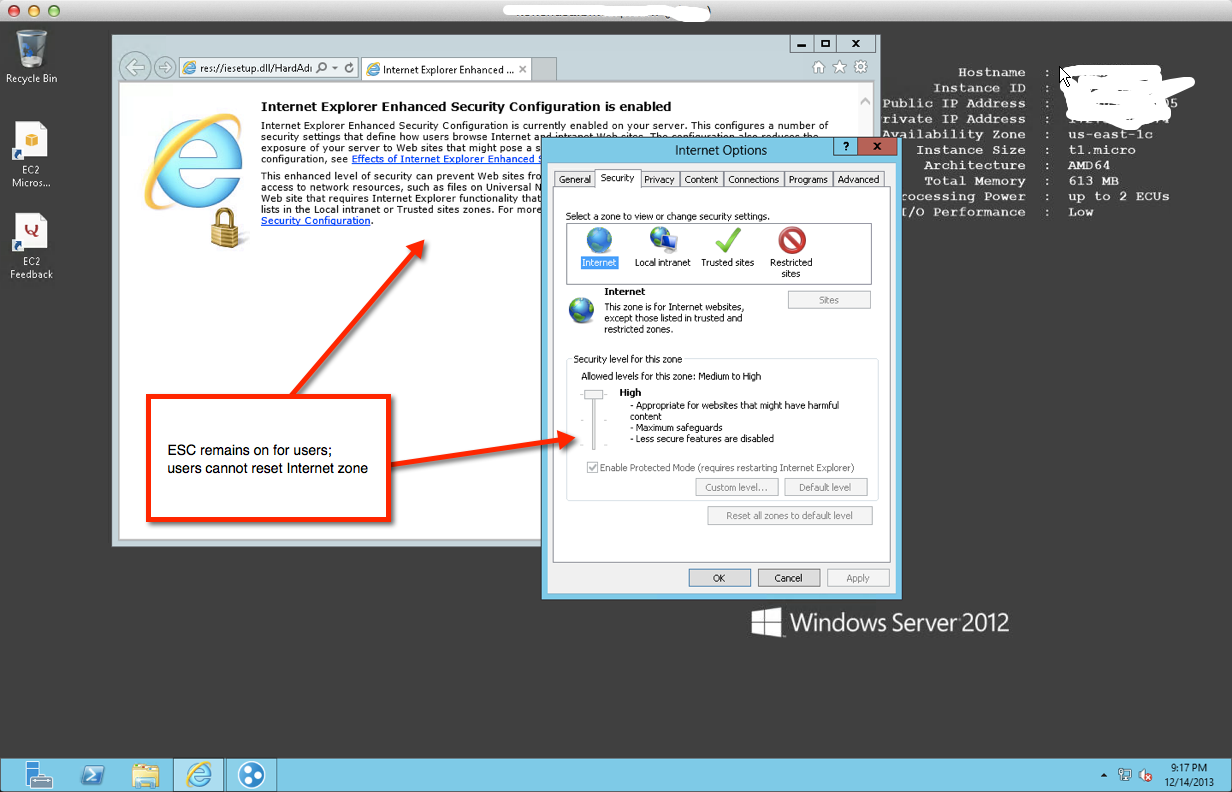The height and width of the screenshot is (792, 1232).
Task: Click the Internet Explorer Enhanced browser tab
Action: click(447, 69)
